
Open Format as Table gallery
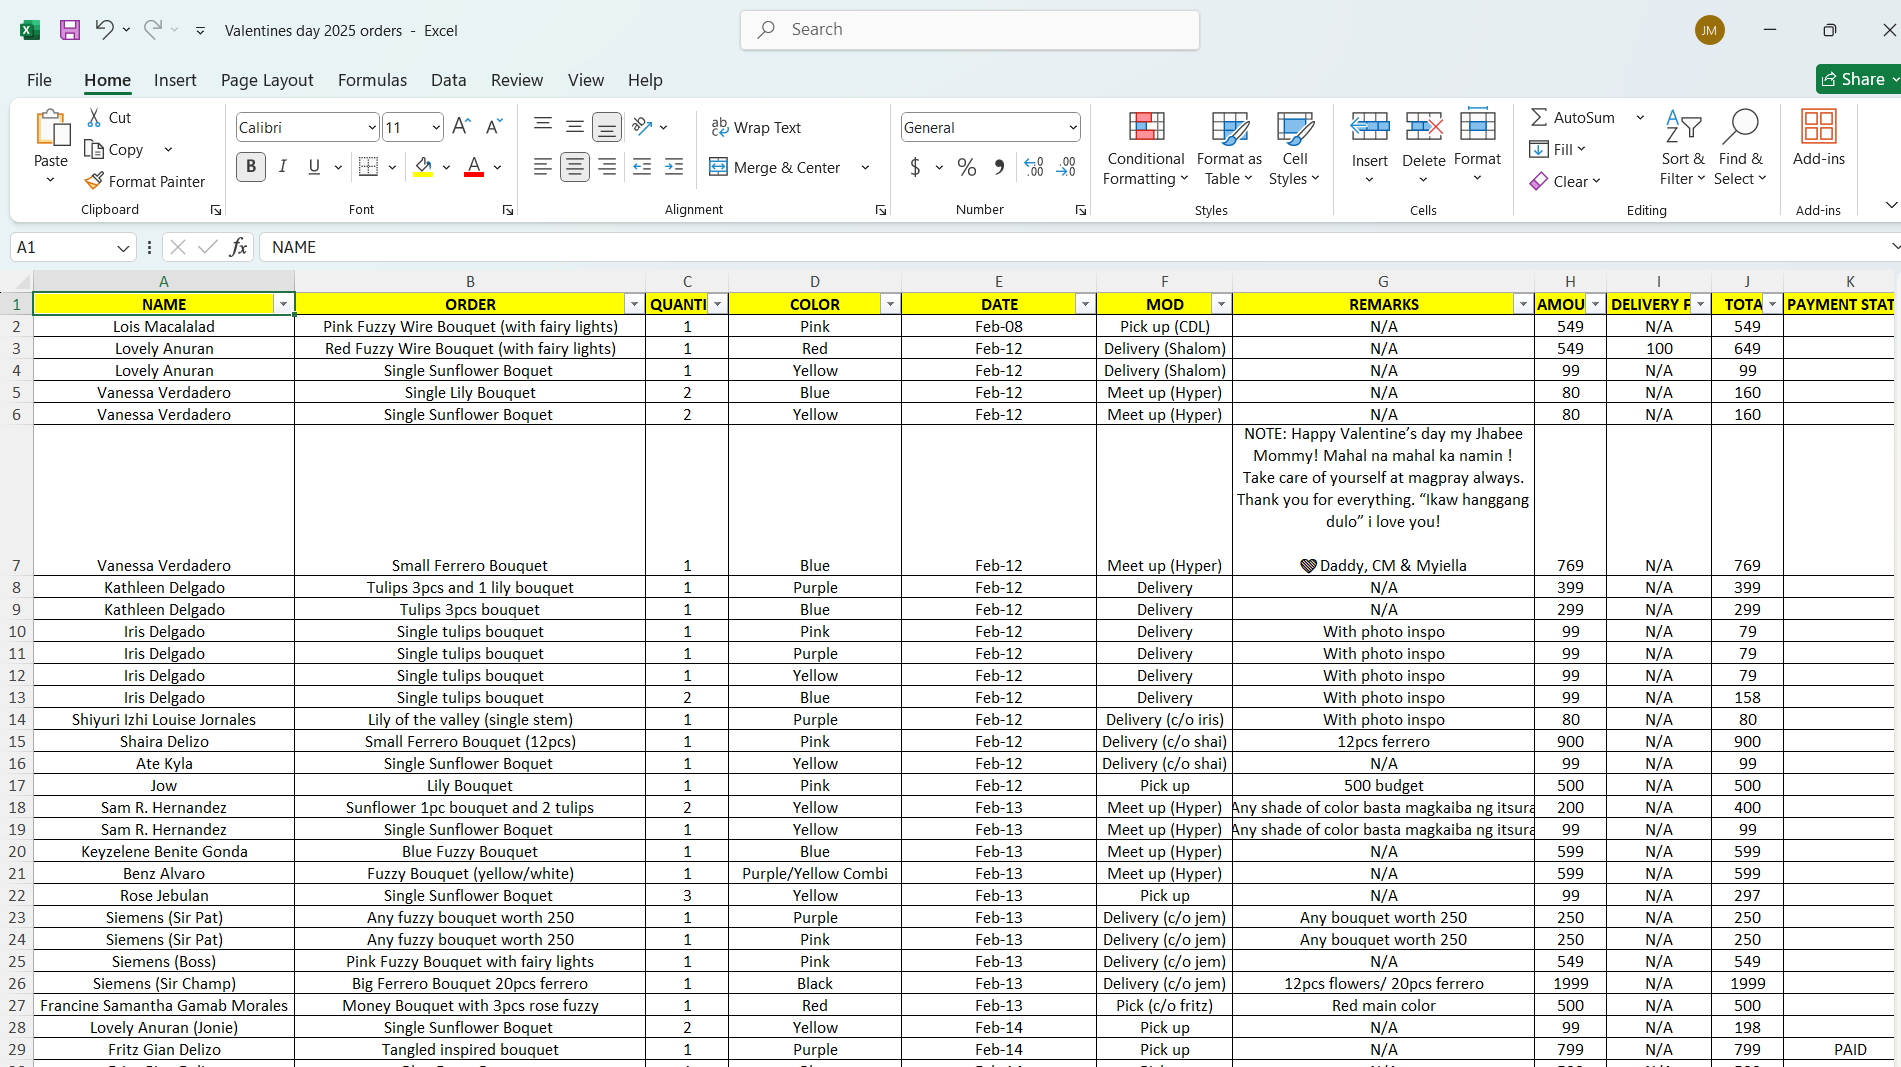point(1229,149)
